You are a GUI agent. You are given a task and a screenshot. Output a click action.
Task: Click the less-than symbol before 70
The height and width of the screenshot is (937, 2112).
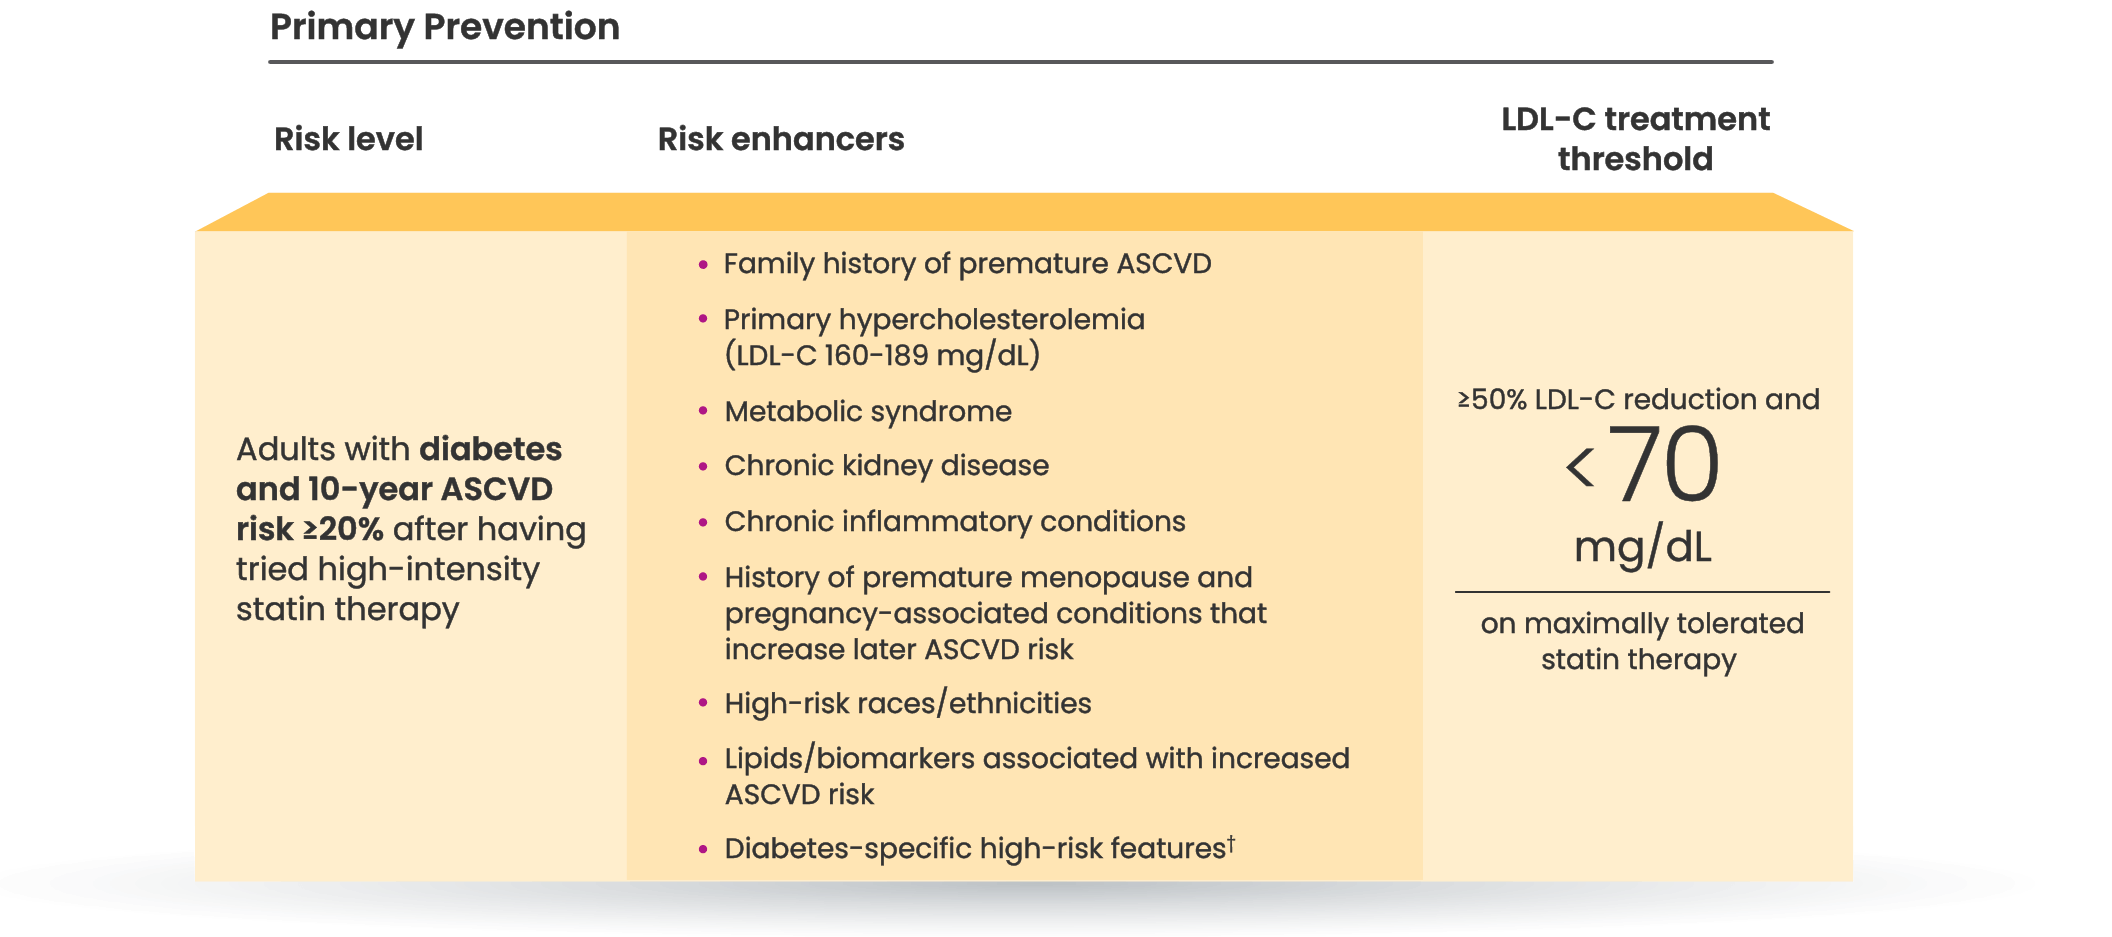pyautogui.click(x=1580, y=467)
